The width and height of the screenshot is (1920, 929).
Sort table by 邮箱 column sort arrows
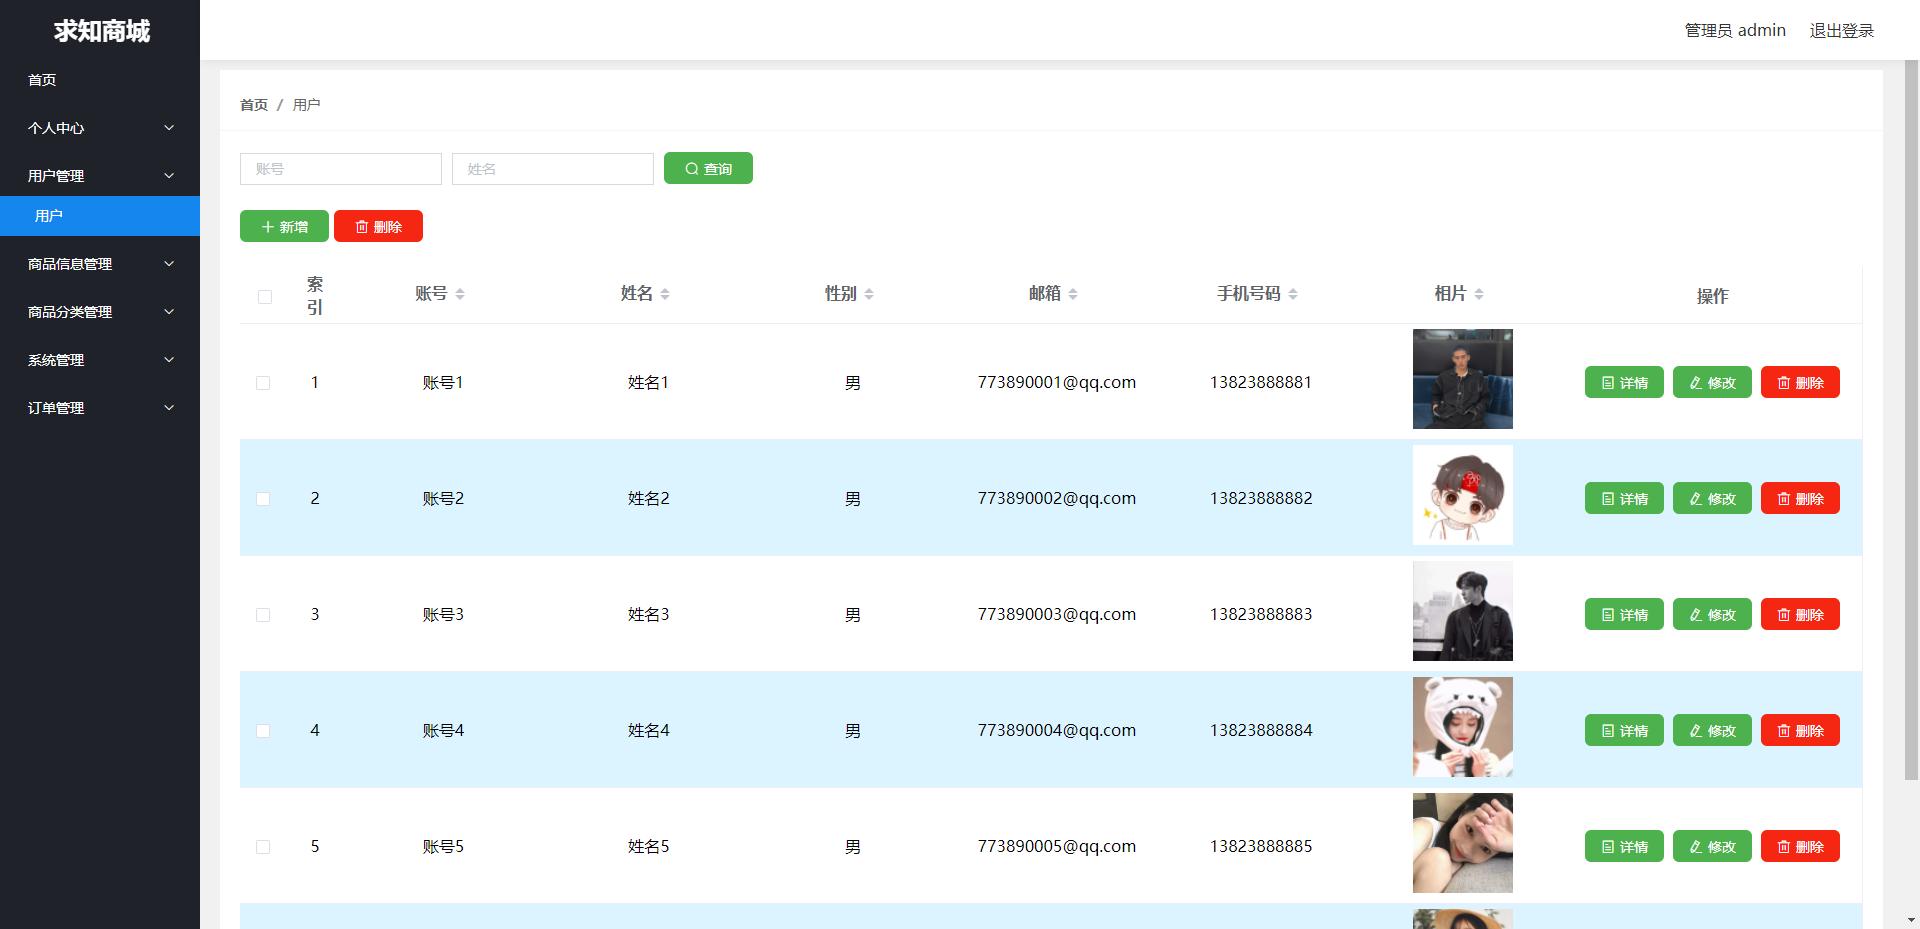[1073, 294]
